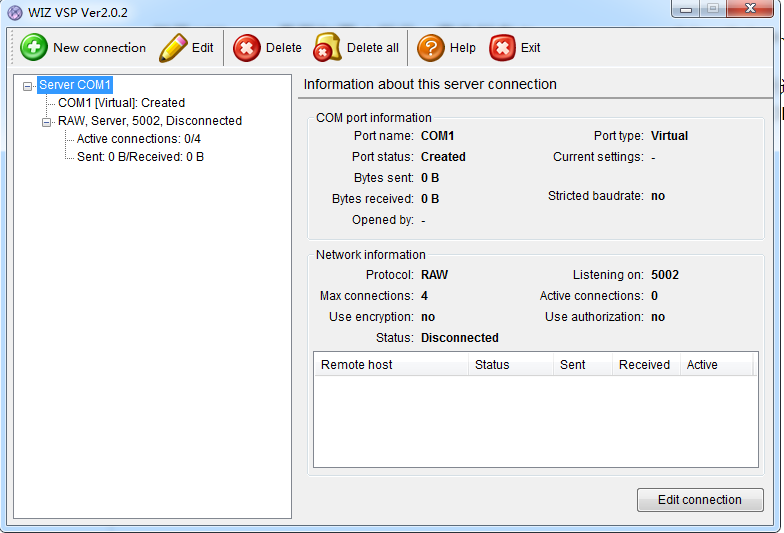Click the green New connection plus icon

pos(34,48)
